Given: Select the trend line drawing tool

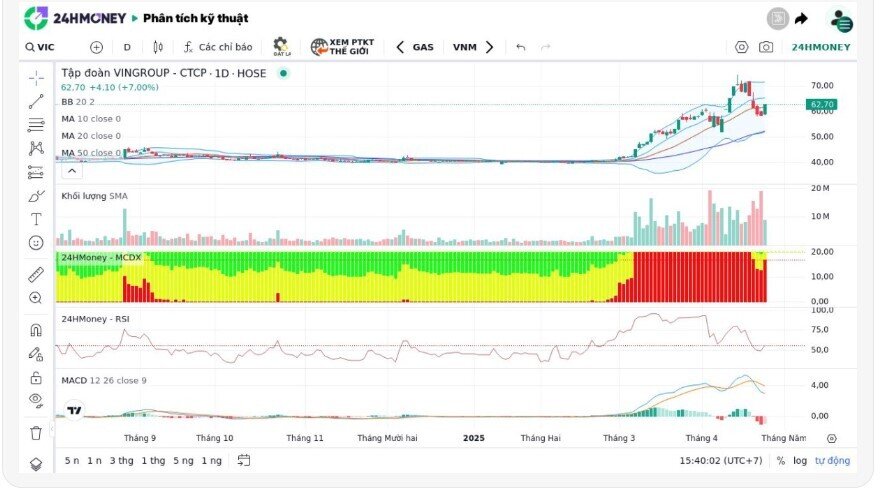Looking at the screenshot, I should [x=36, y=101].
